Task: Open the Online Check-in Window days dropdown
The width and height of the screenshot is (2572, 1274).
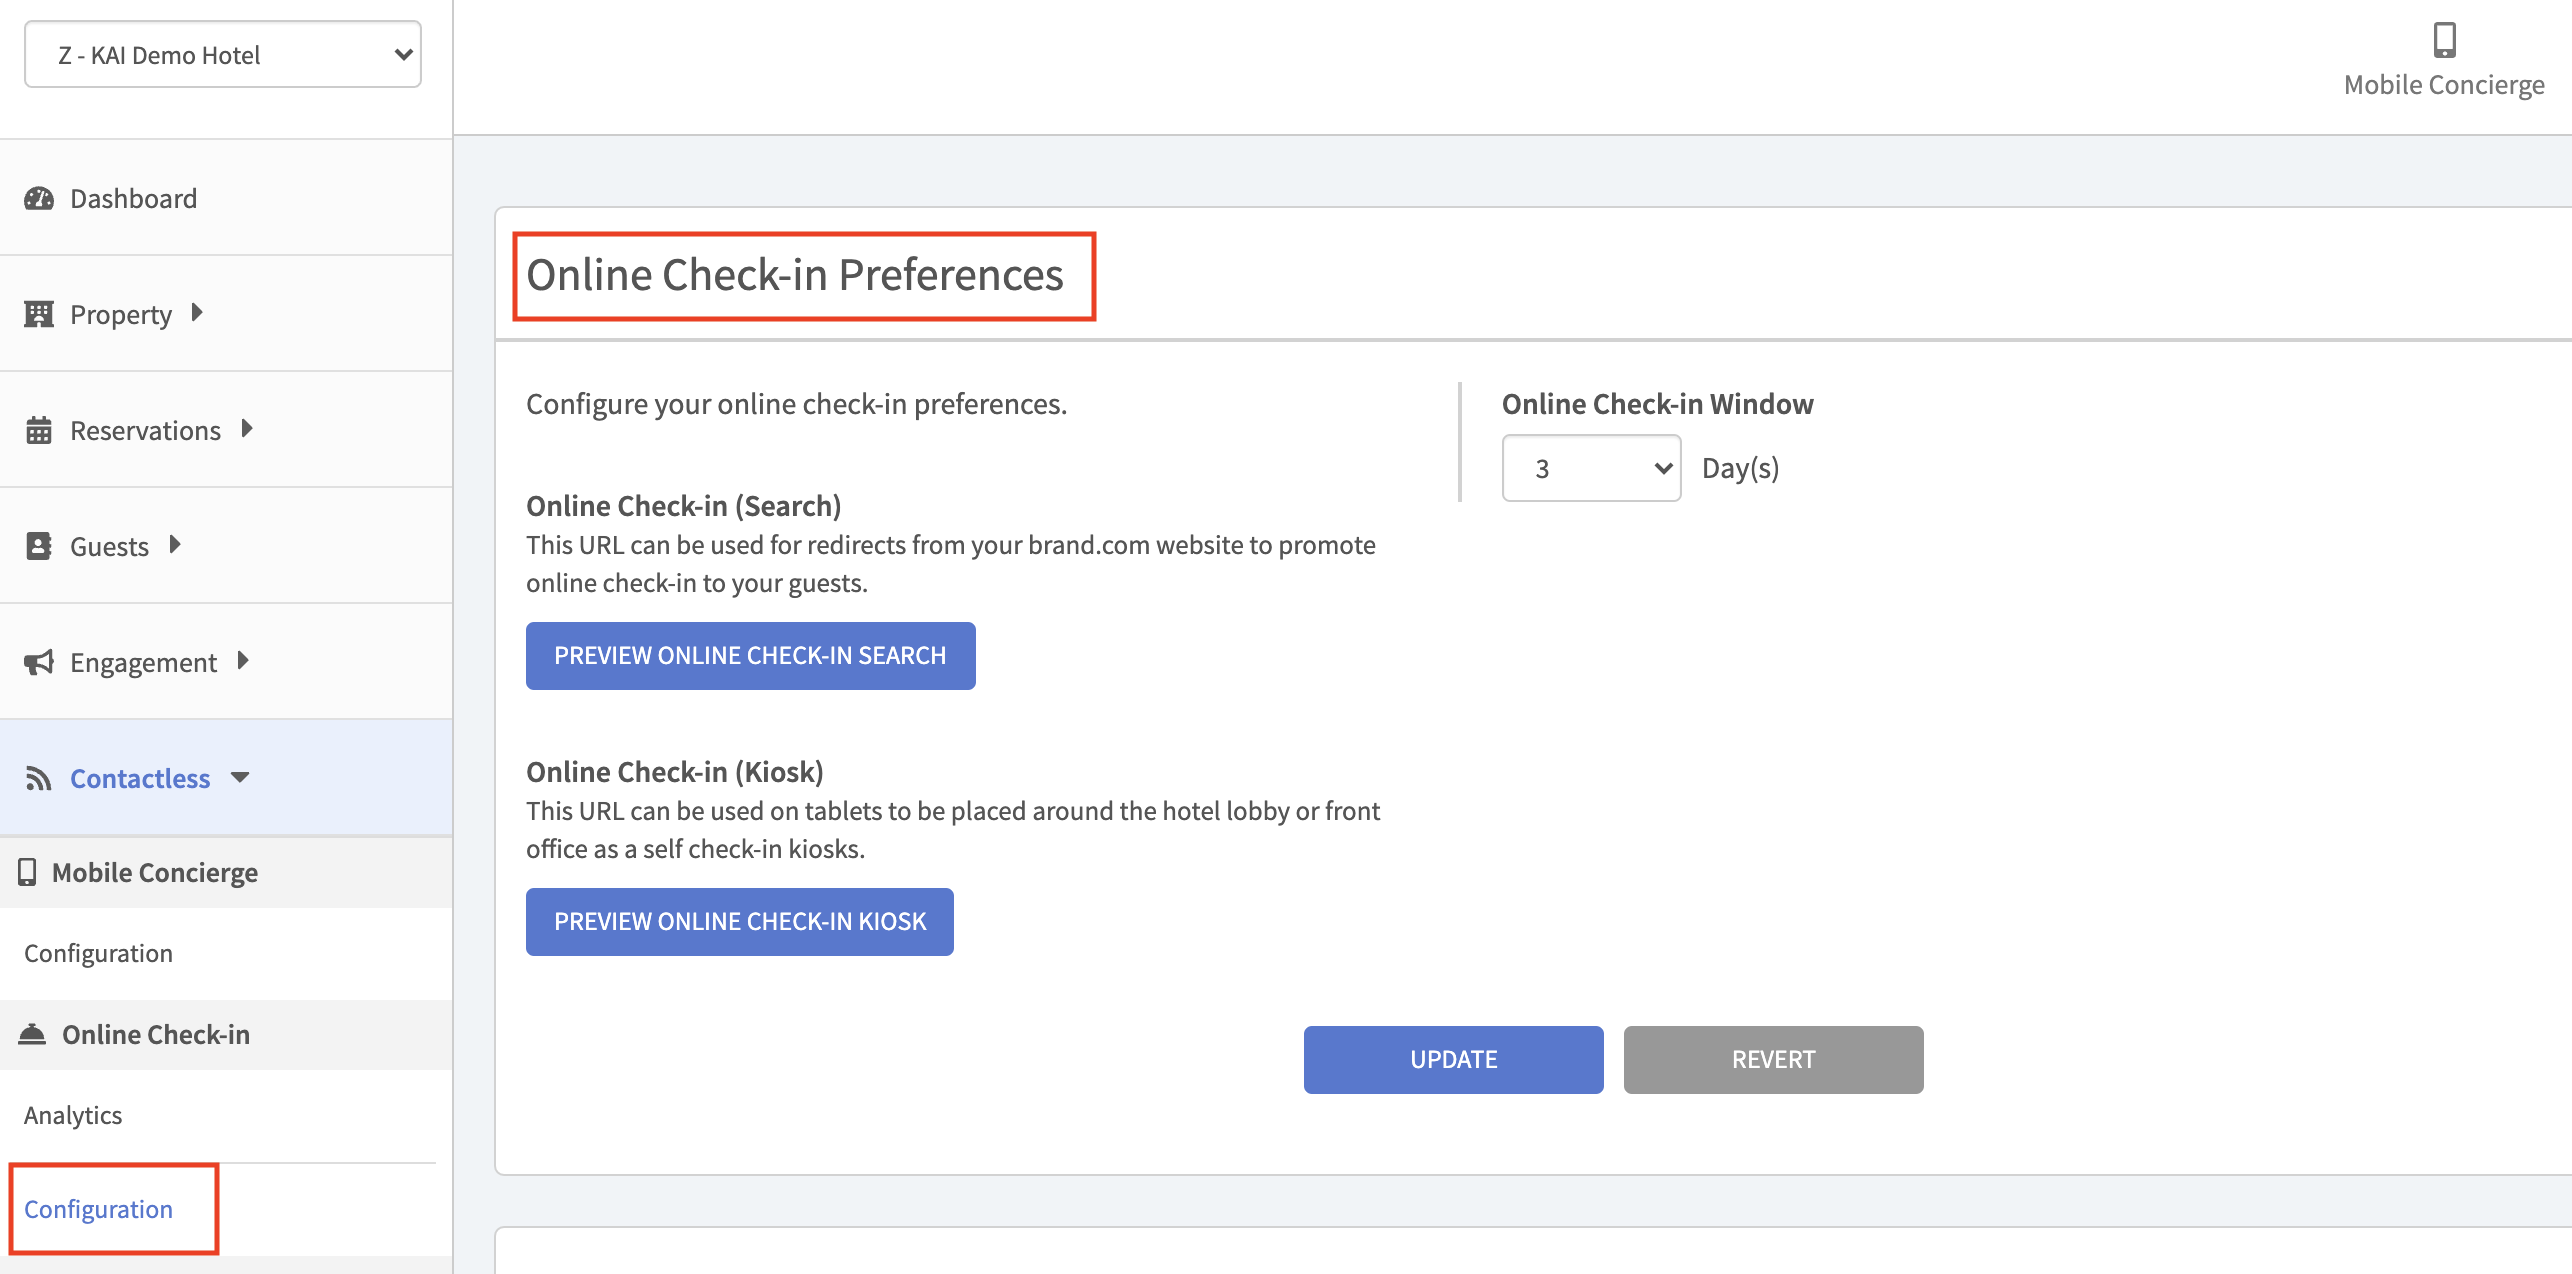Action: (x=1591, y=468)
